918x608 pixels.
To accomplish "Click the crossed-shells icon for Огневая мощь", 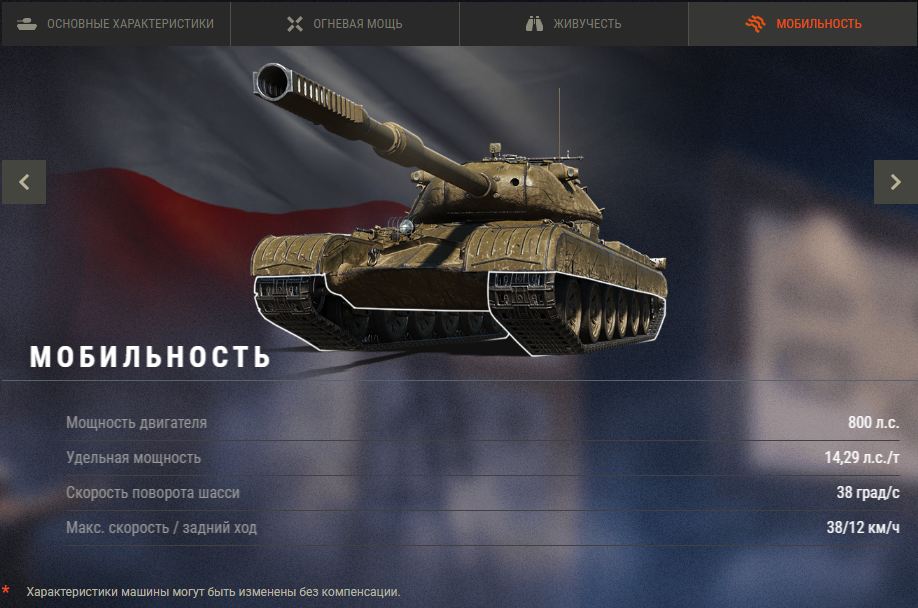I will click(295, 24).
